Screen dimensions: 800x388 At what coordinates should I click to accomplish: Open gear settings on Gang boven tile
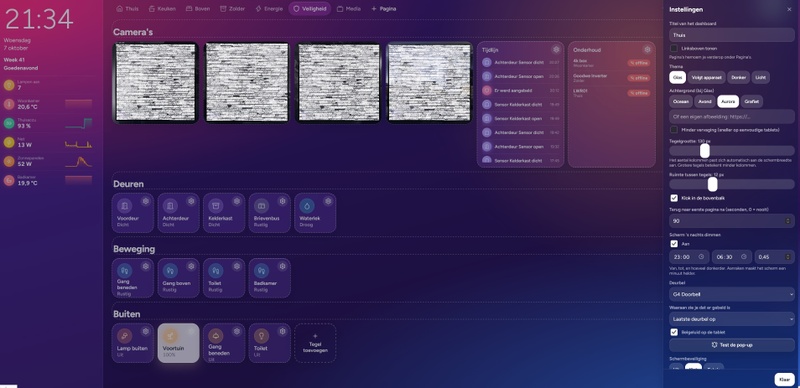click(x=191, y=266)
